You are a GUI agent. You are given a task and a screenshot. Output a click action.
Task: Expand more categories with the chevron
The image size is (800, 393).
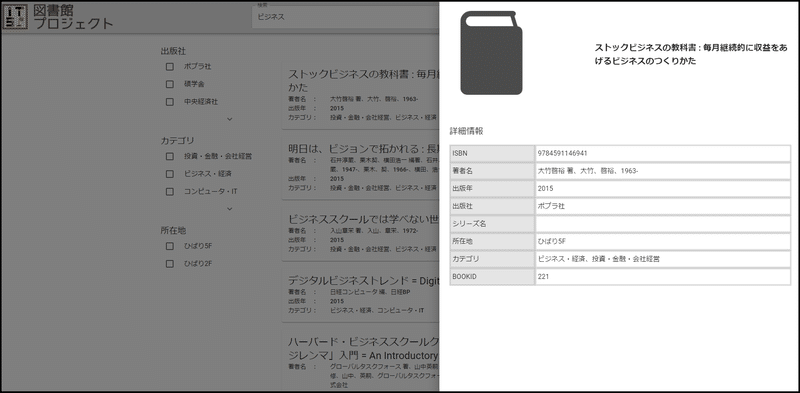click(x=230, y=209)
